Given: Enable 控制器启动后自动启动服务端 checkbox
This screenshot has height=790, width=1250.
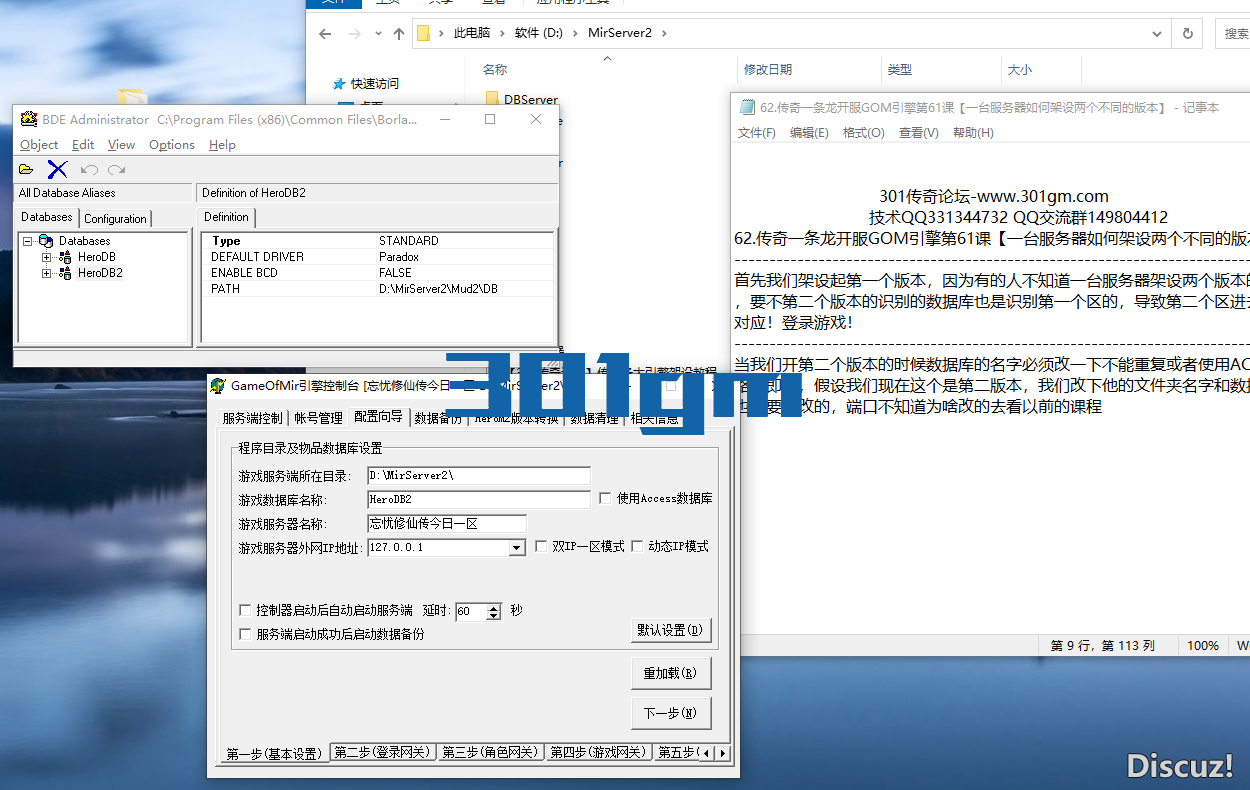Looking at the screenshot, I should point(245,610).
